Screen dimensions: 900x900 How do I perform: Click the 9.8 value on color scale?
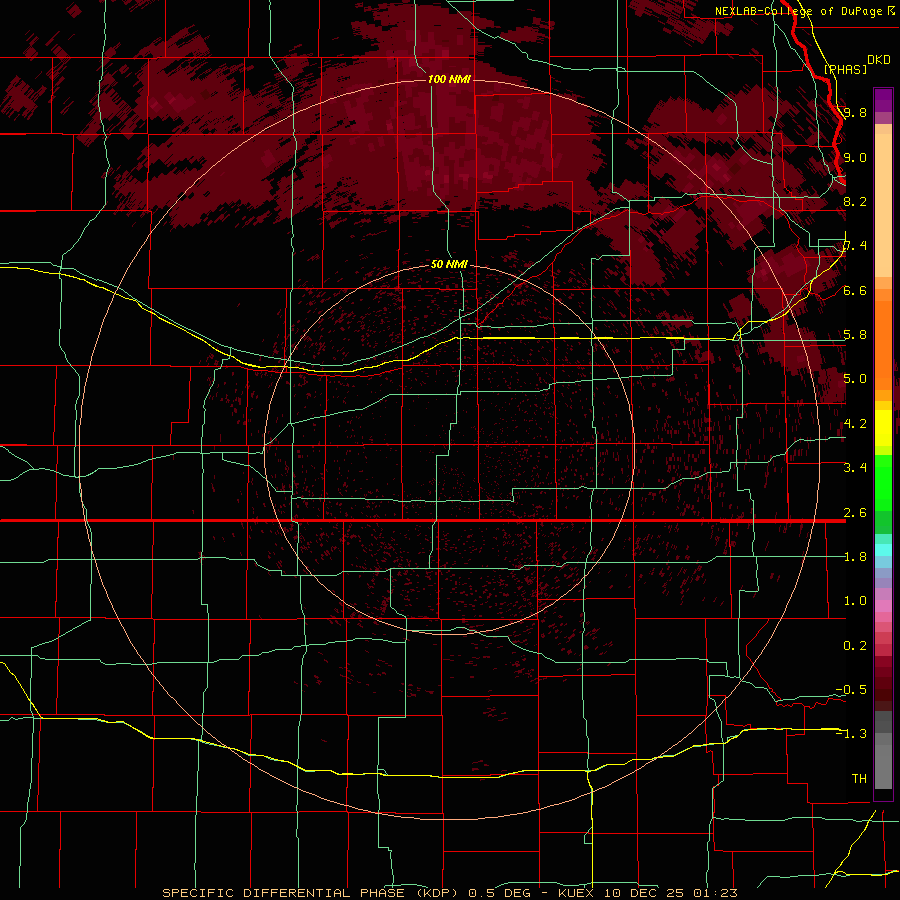pos(855,112)
